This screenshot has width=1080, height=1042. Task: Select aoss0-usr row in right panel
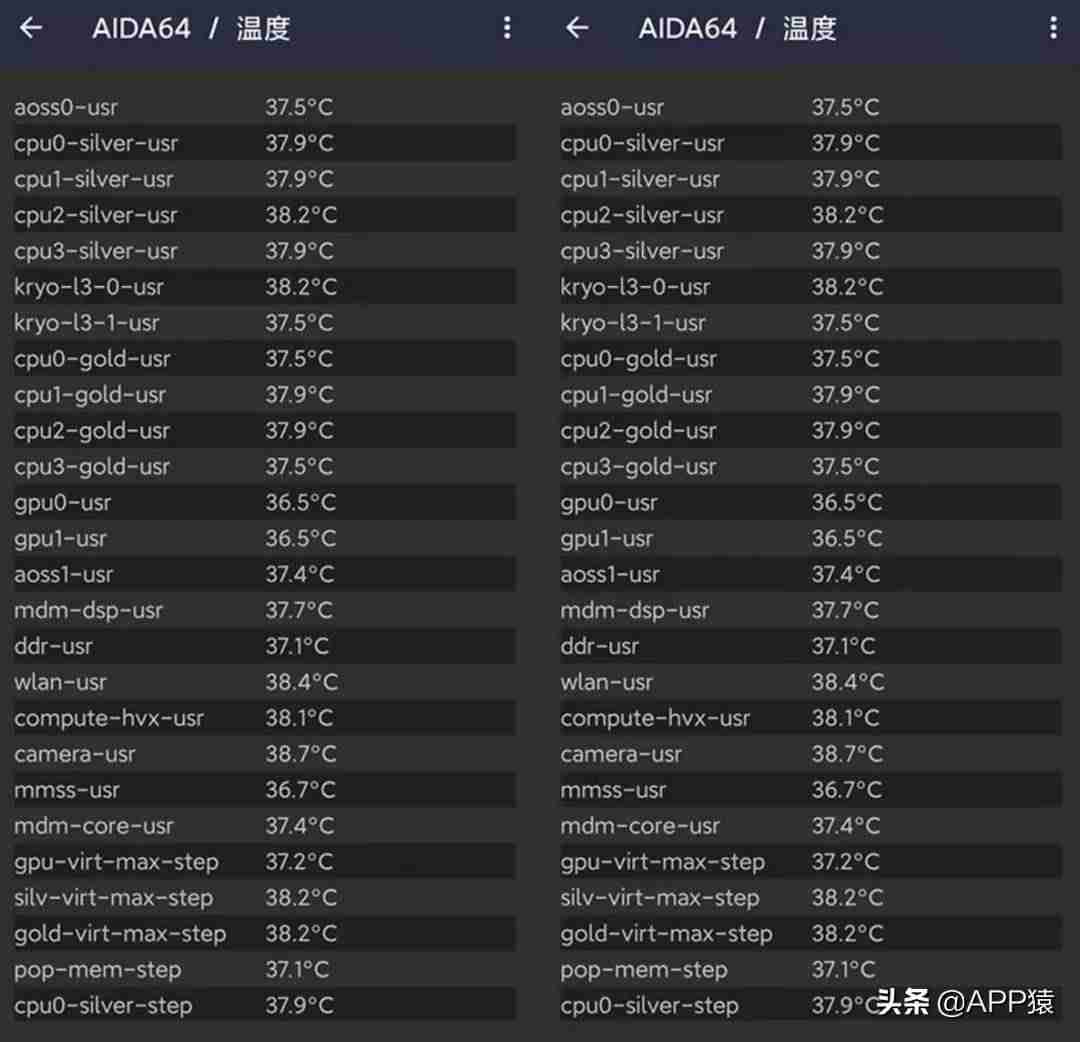(x=810, y=107)
